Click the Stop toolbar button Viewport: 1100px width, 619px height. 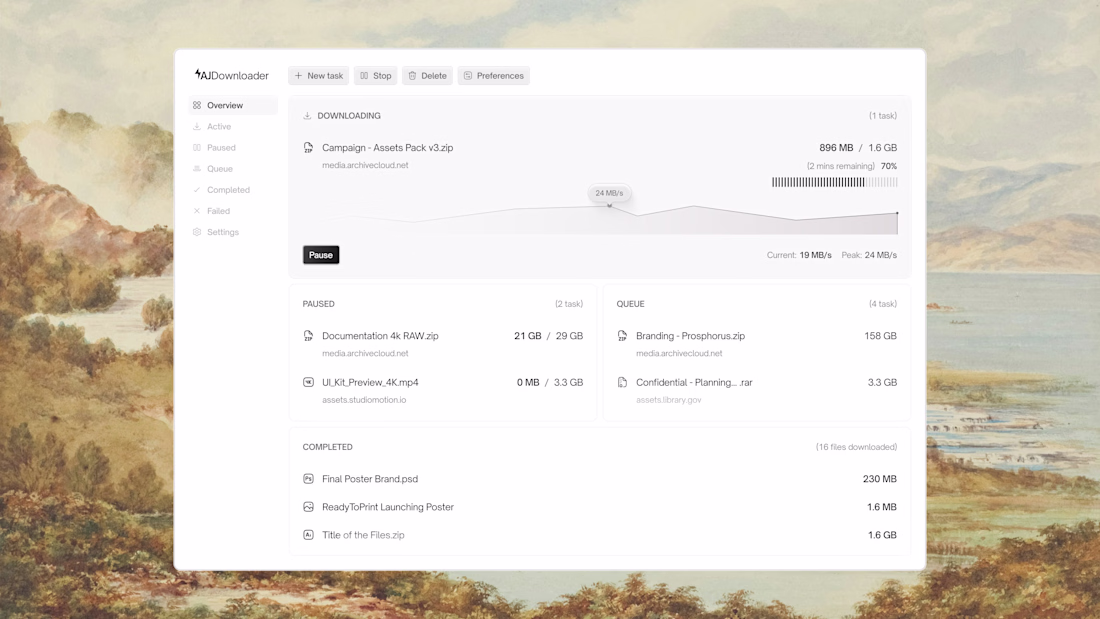375,76
